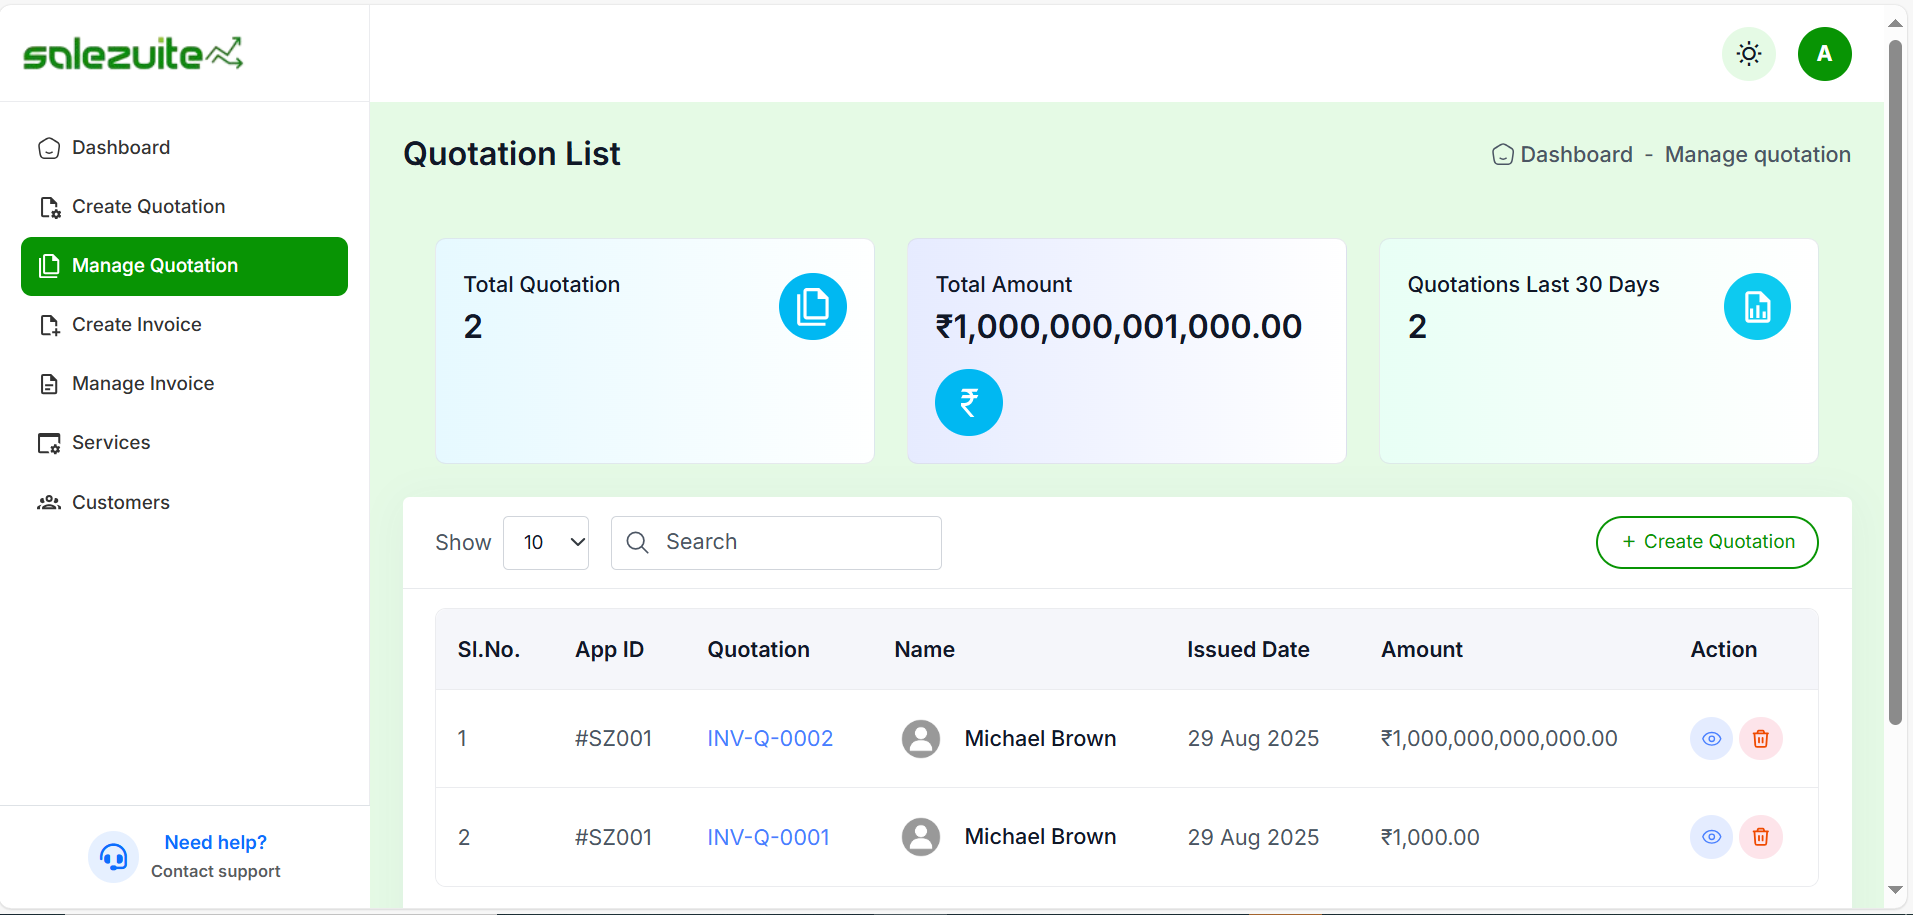This screenshot has height=915, width=1913.
Task: Click the page's vertical scrollbar down arrow
Action: click(x=1894, y=889)
